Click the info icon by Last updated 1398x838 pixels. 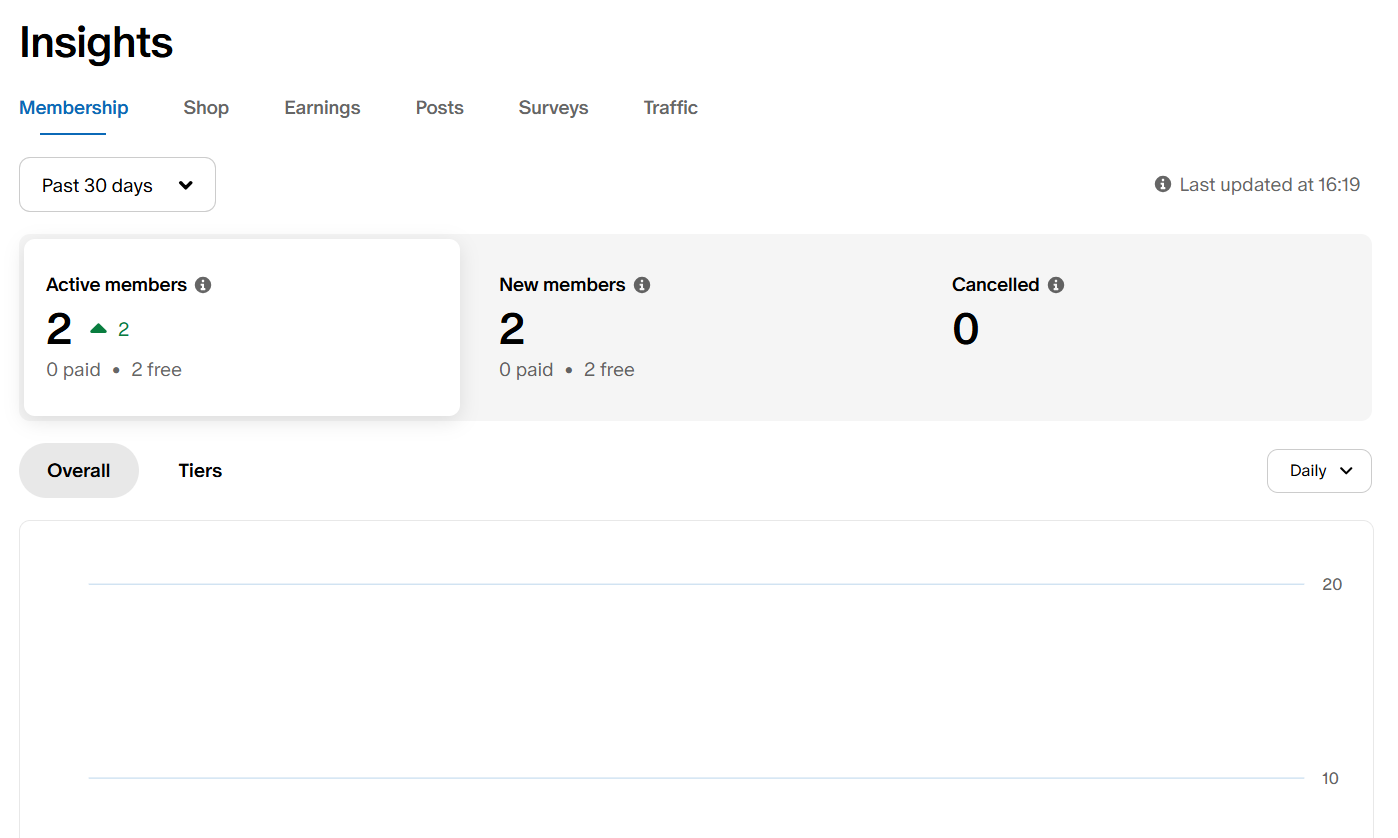point(1163,184)
